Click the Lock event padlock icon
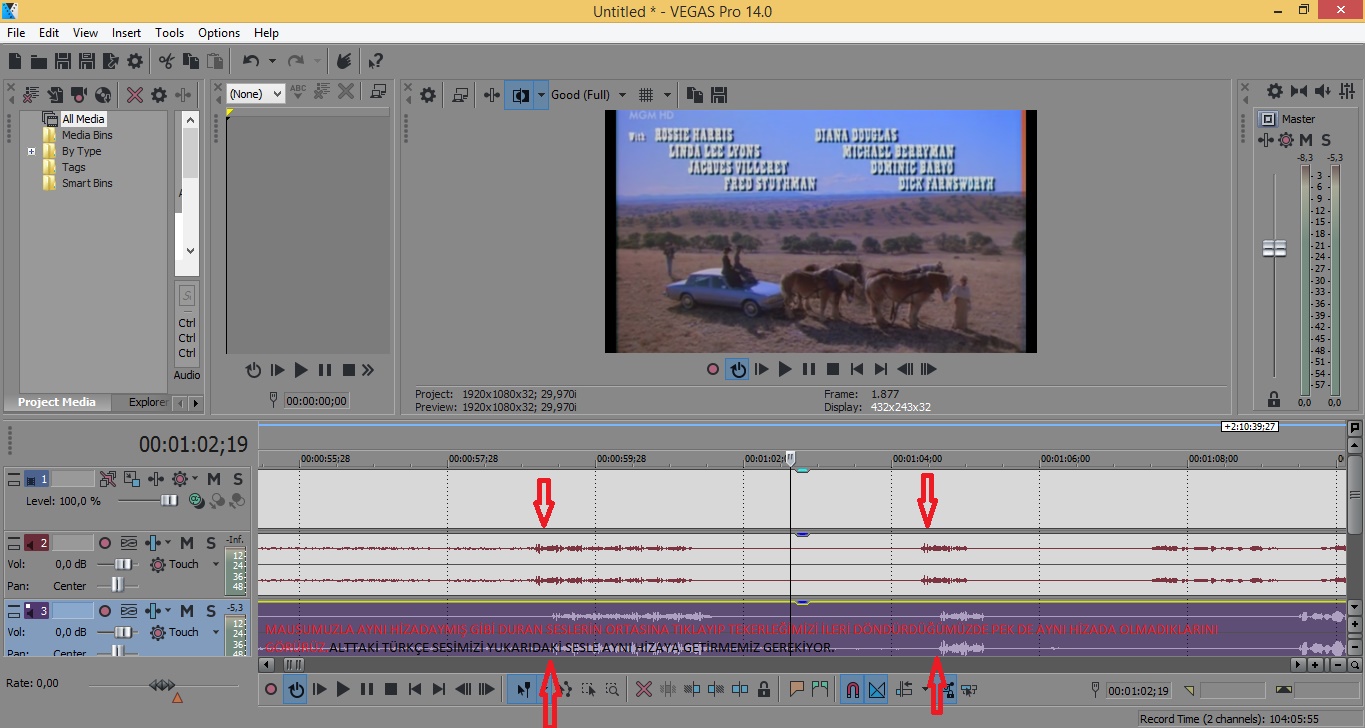Screen dimensions: 1365x728 764,689
